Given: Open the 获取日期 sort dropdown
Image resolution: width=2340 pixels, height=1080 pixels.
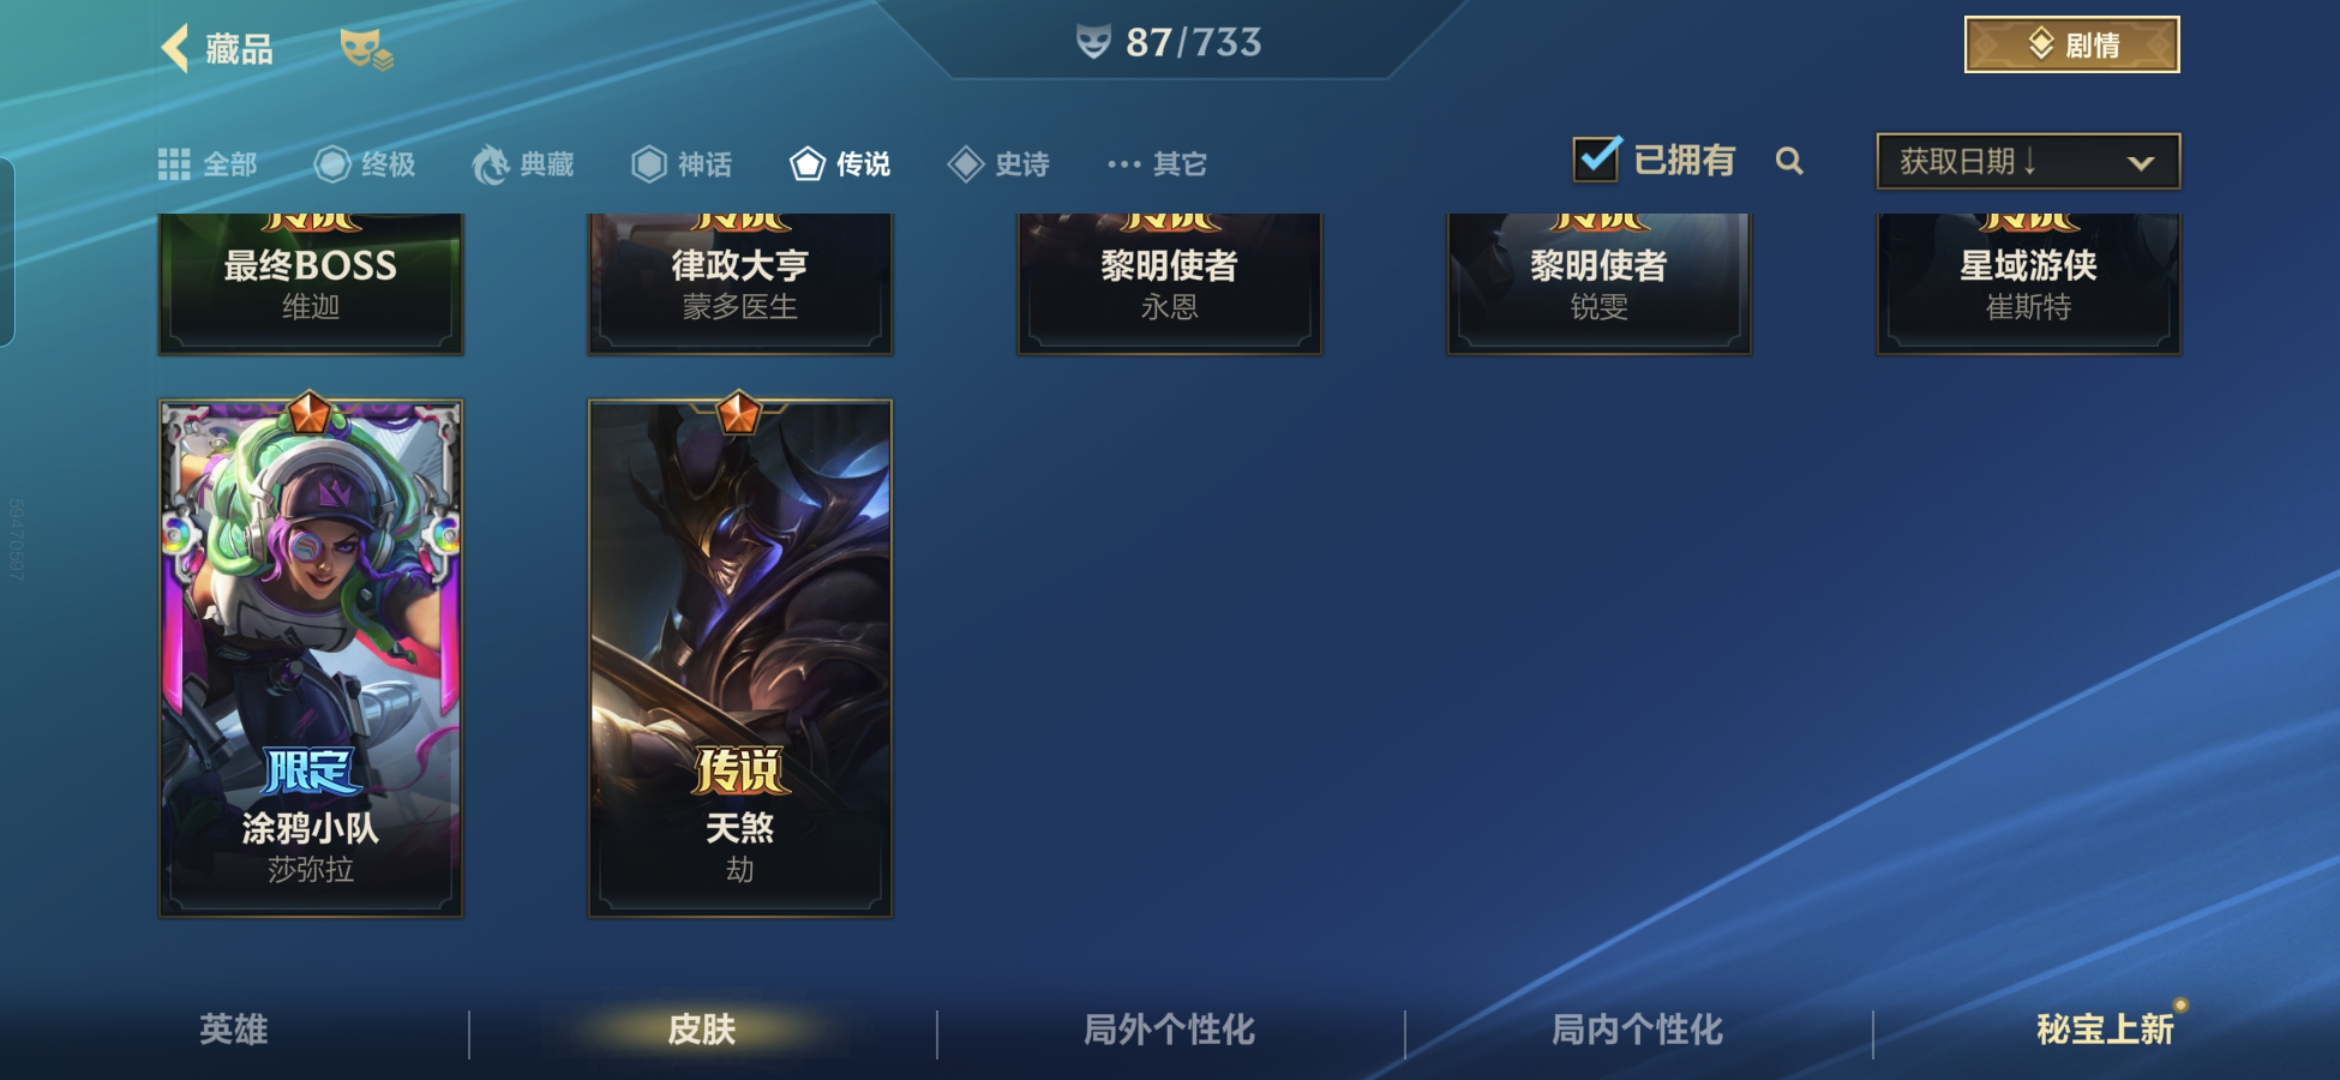Looking at the screenshot, I should pos(2028,161).
